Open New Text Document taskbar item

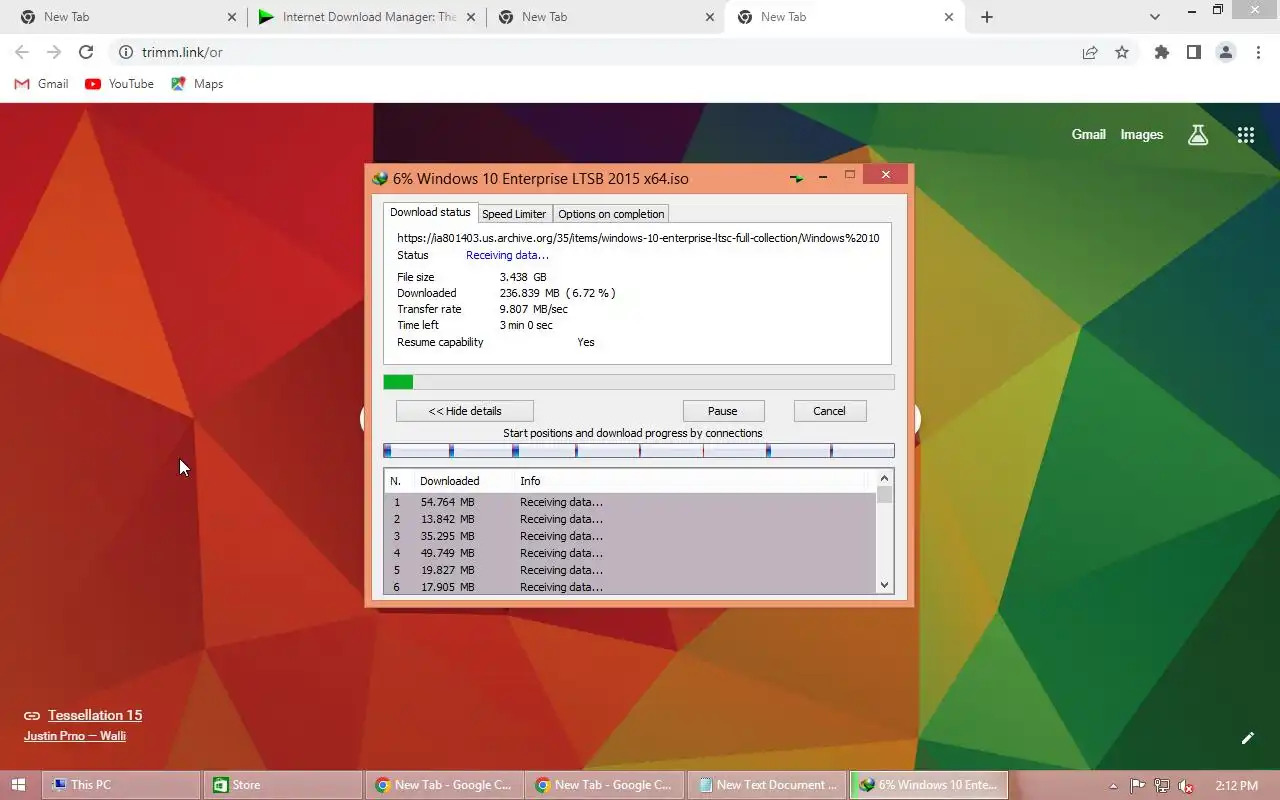[x=768, y=785]
